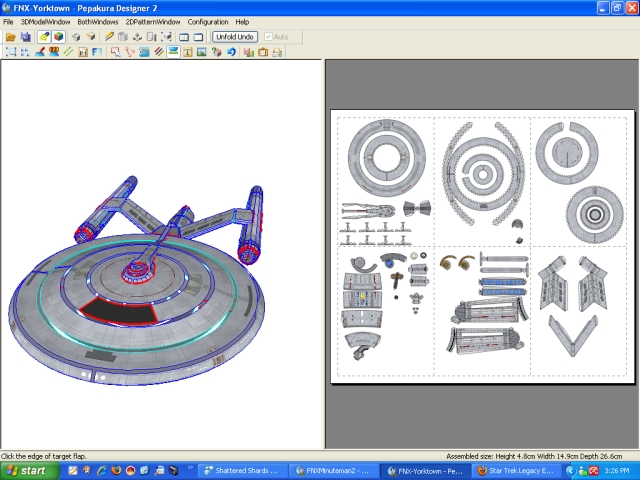Click the clipboard copy pattern icon
640x480 pixels.
click(263, 52)
